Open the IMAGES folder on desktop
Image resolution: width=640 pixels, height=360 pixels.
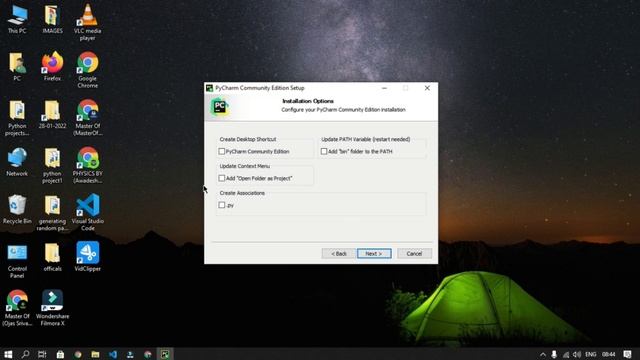52,19
